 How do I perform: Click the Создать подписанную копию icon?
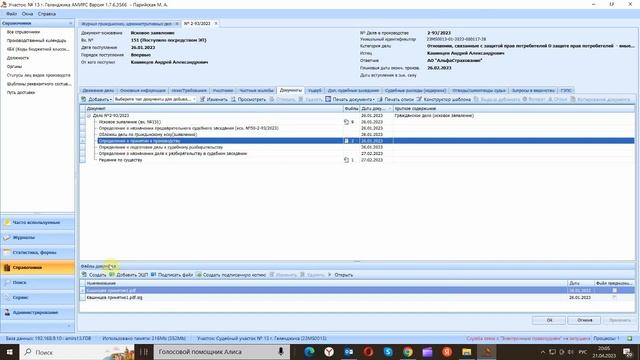point(199,275)
